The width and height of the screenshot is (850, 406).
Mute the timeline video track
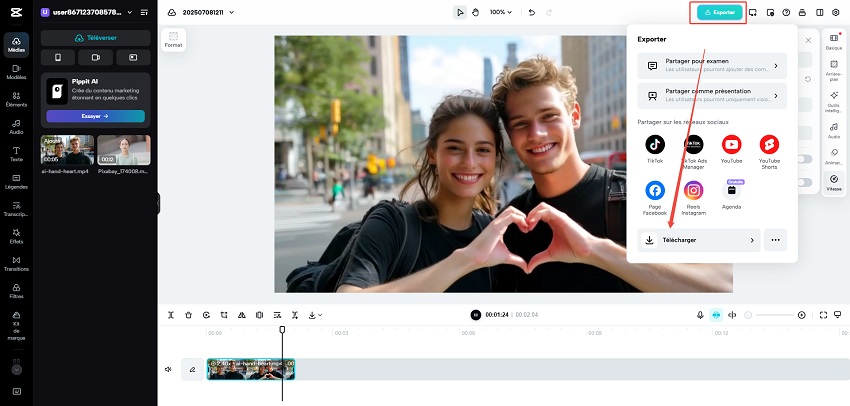point(168,369)
